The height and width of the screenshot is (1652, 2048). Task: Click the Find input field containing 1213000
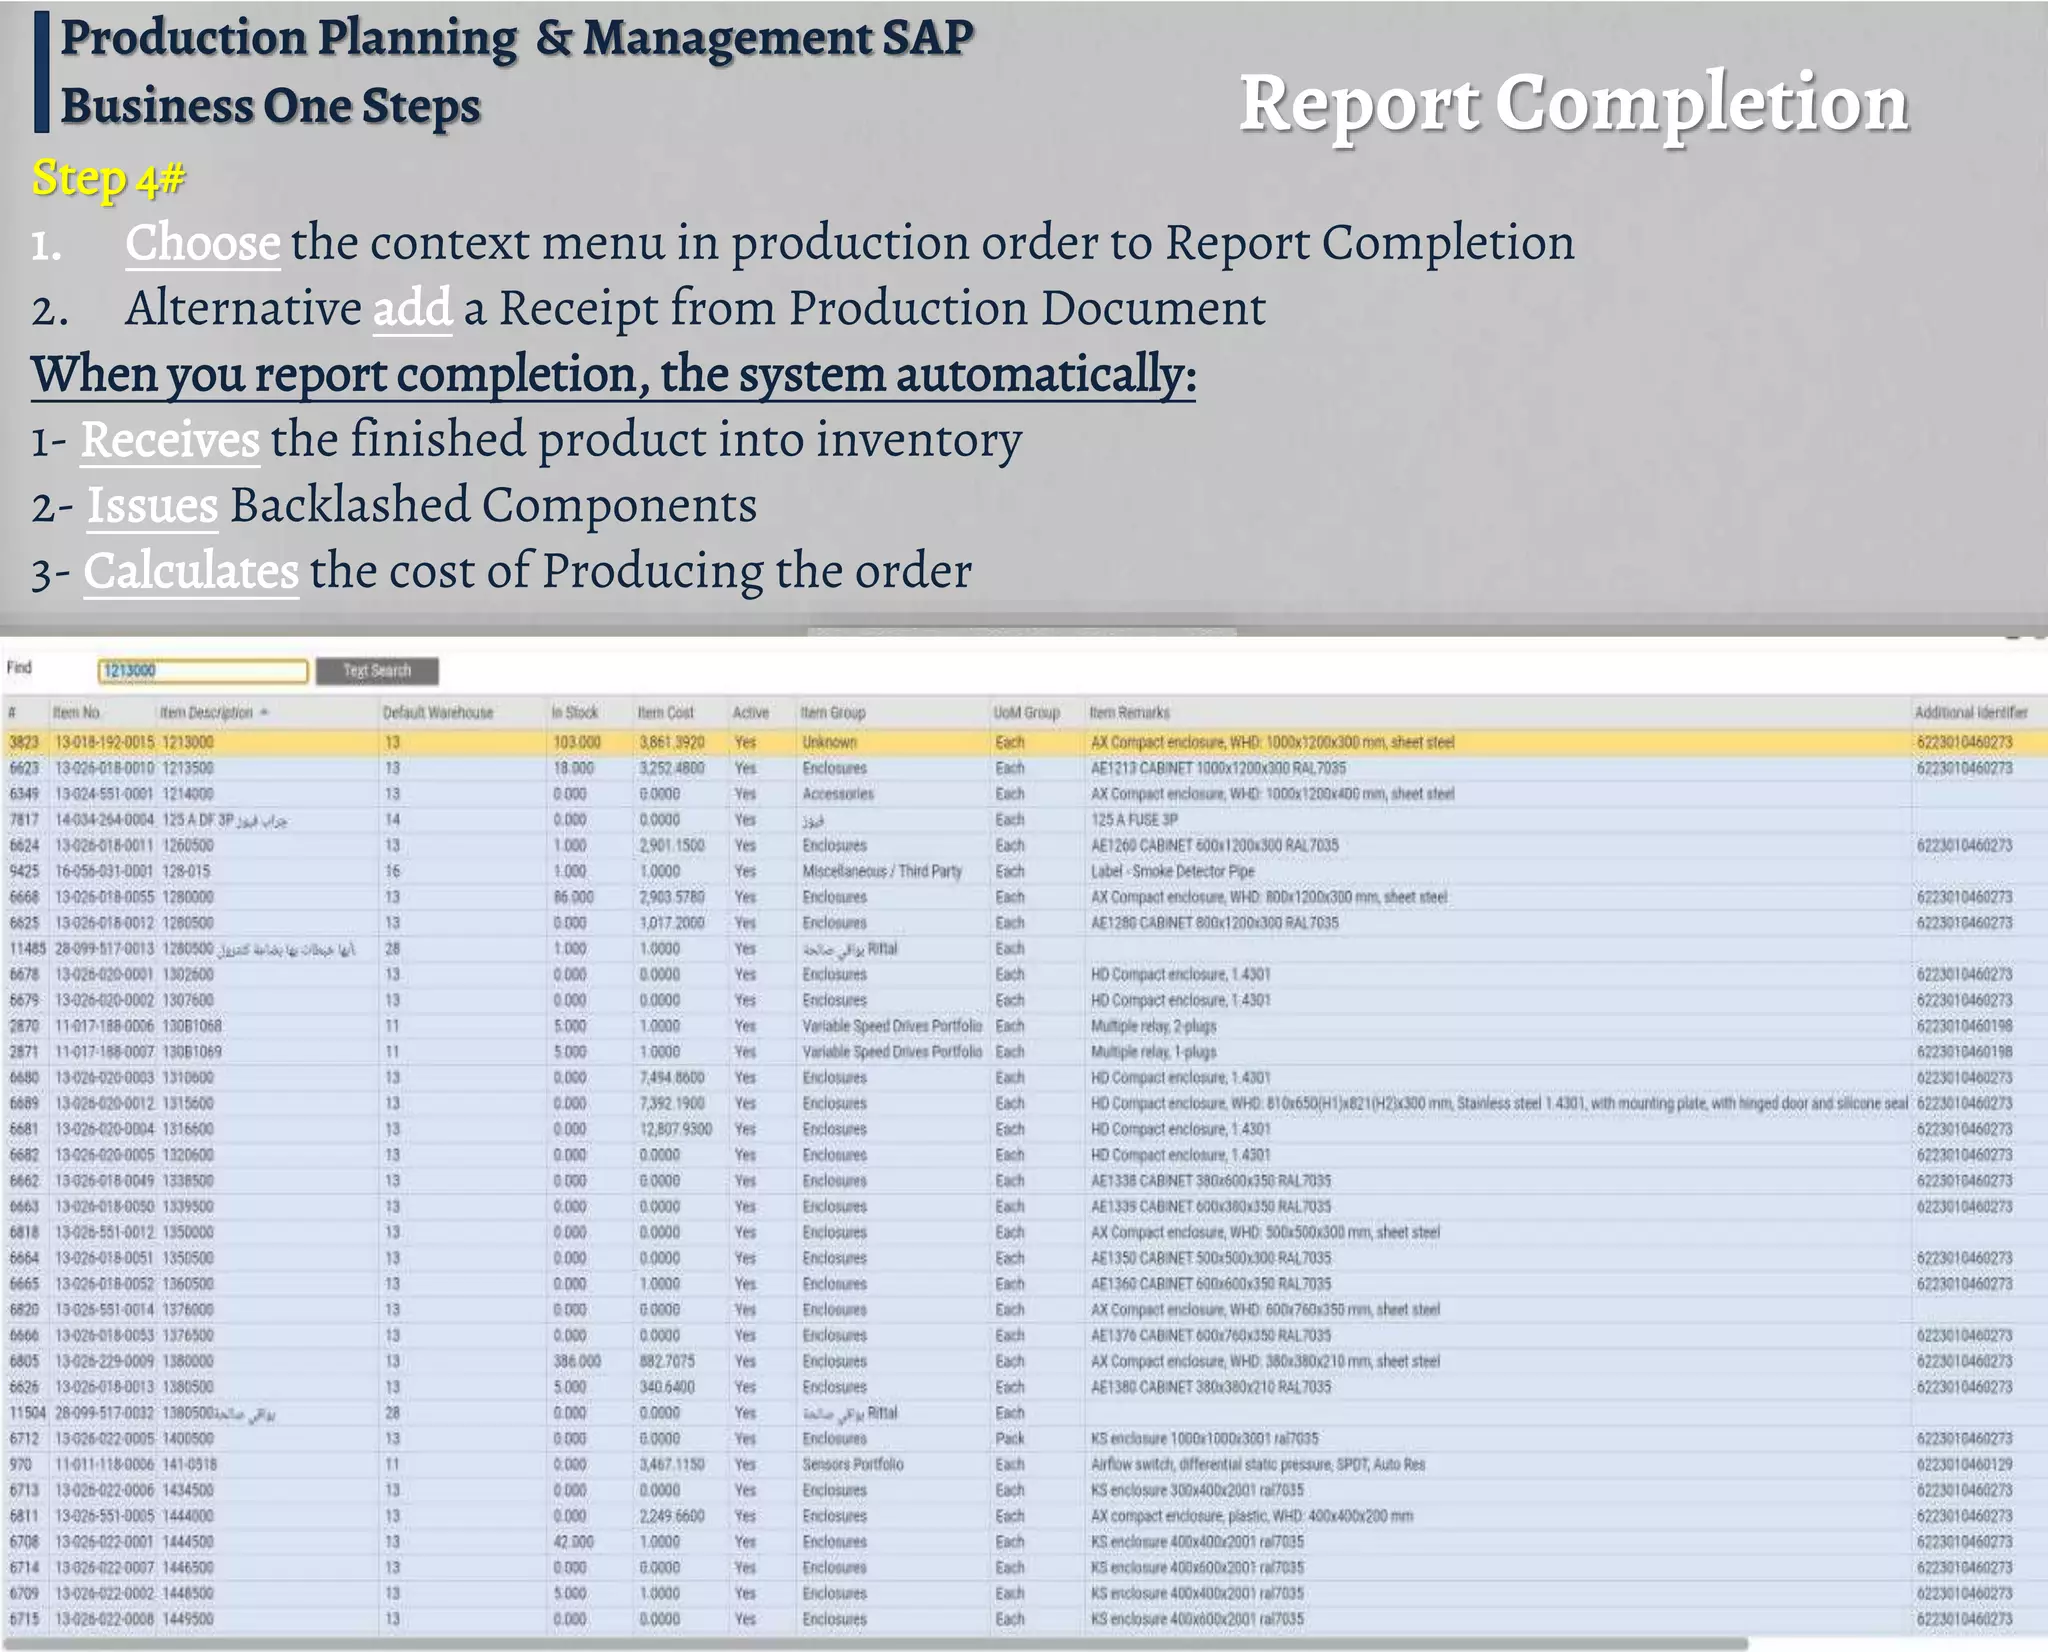[x=203, y=670]
